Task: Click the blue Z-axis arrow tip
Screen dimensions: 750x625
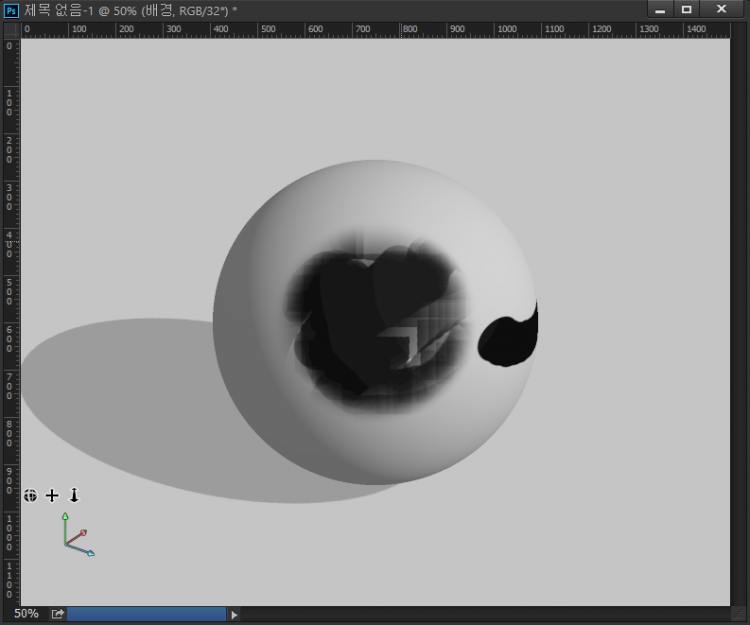Action: [91, 553]
